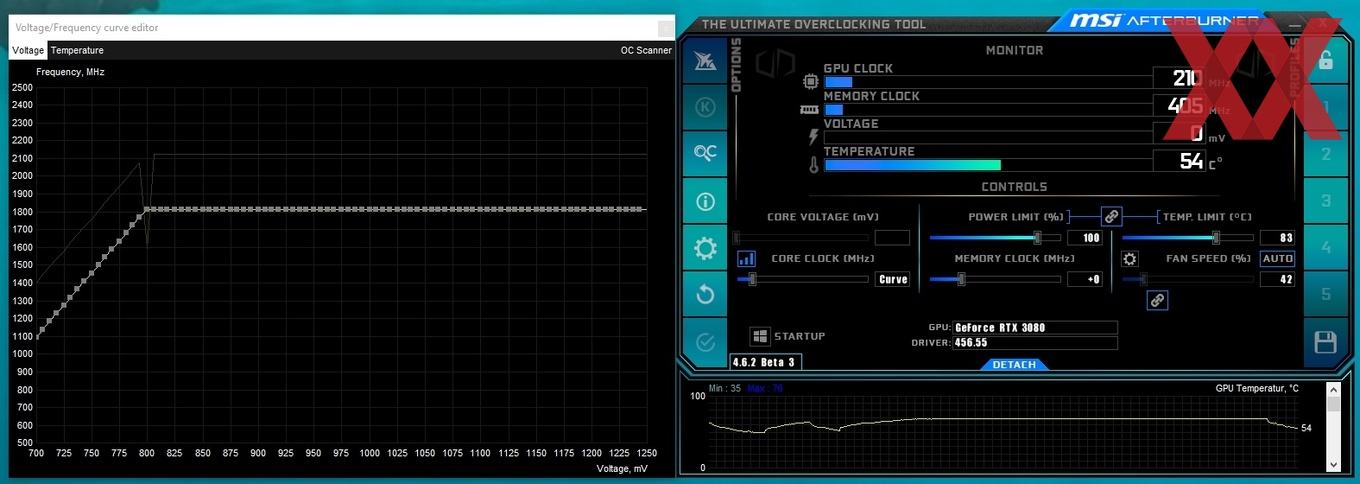Viewport: 1360px width, 484px height.
Task: Click the curve point at 800 mV
Action: (x=147, y=209)
